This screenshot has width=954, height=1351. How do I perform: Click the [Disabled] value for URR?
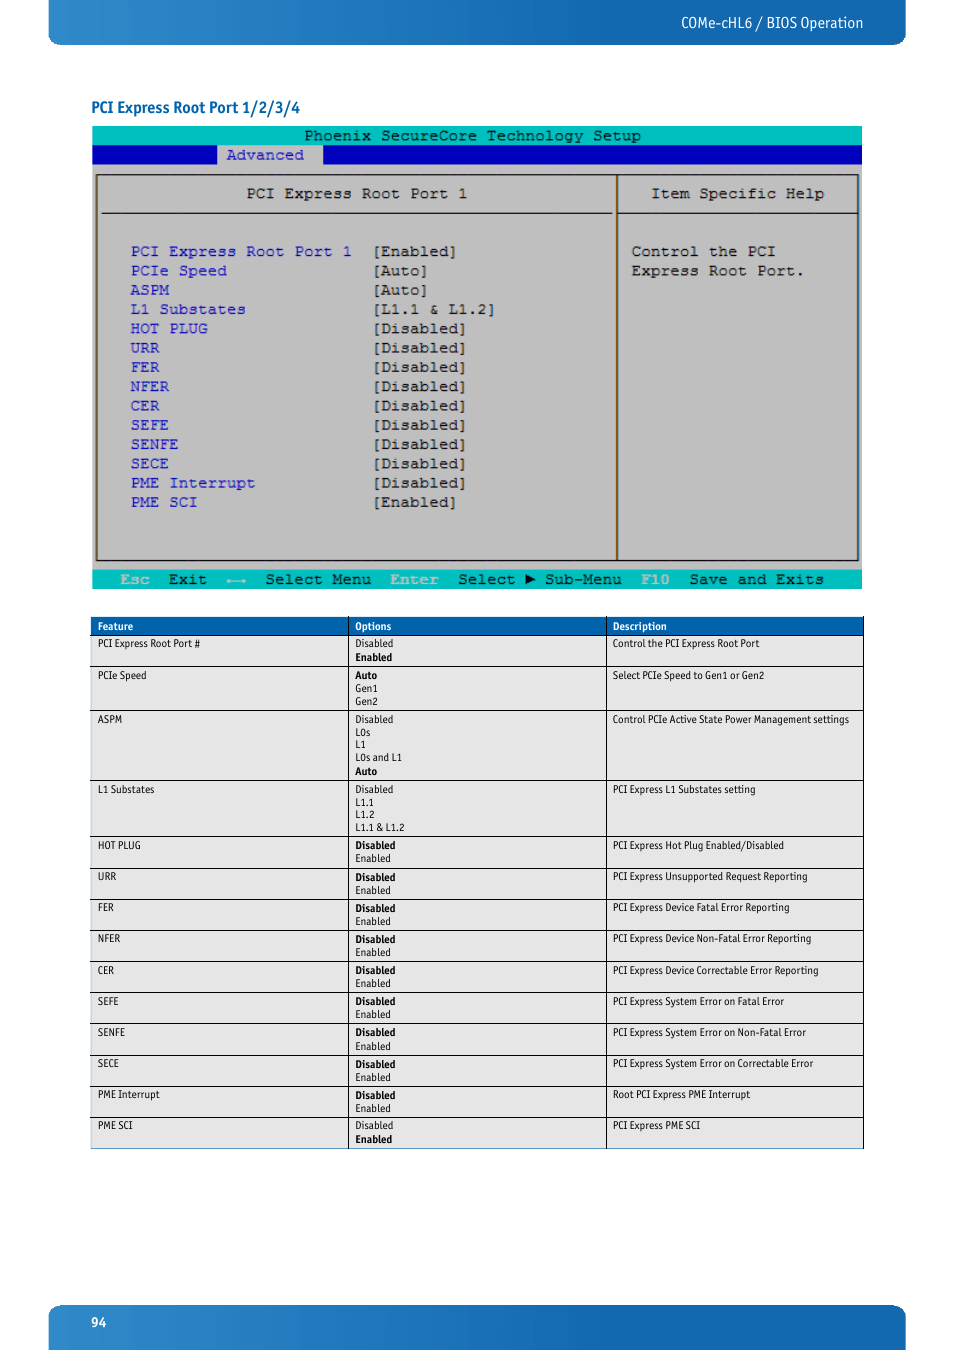(x=420, y=348)
